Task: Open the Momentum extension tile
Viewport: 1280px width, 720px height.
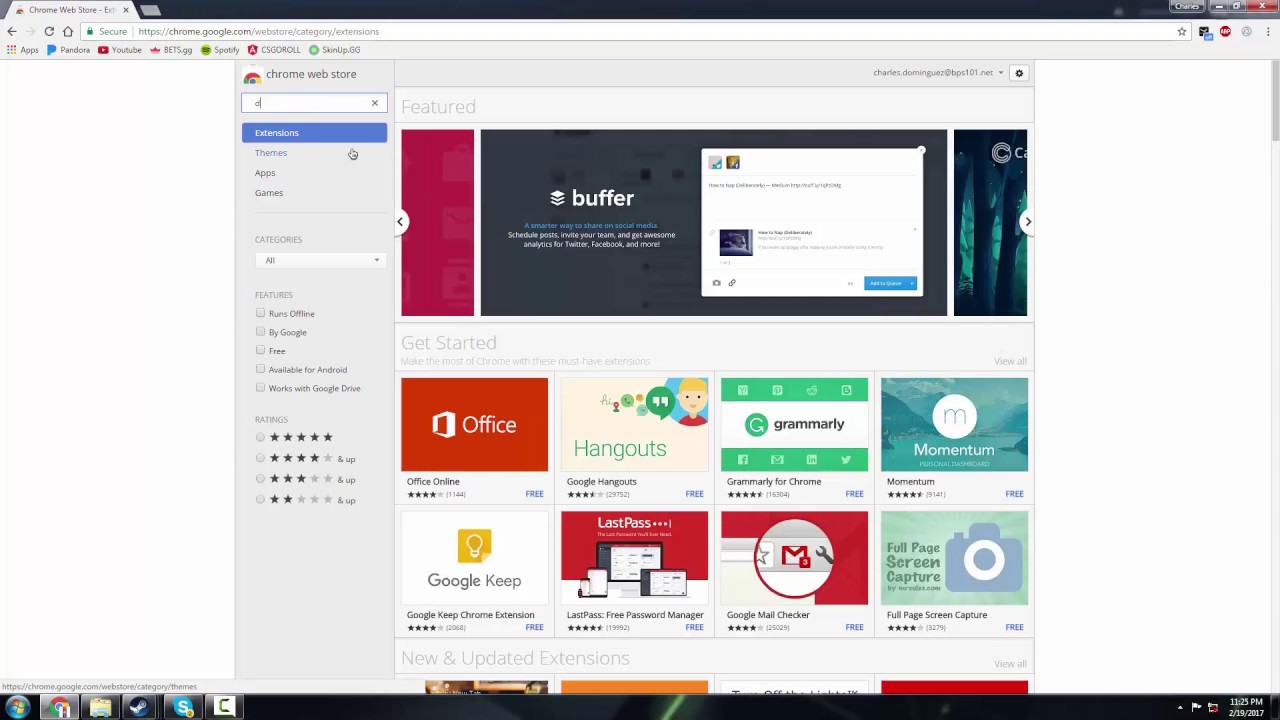Action: tap(954, 438)
